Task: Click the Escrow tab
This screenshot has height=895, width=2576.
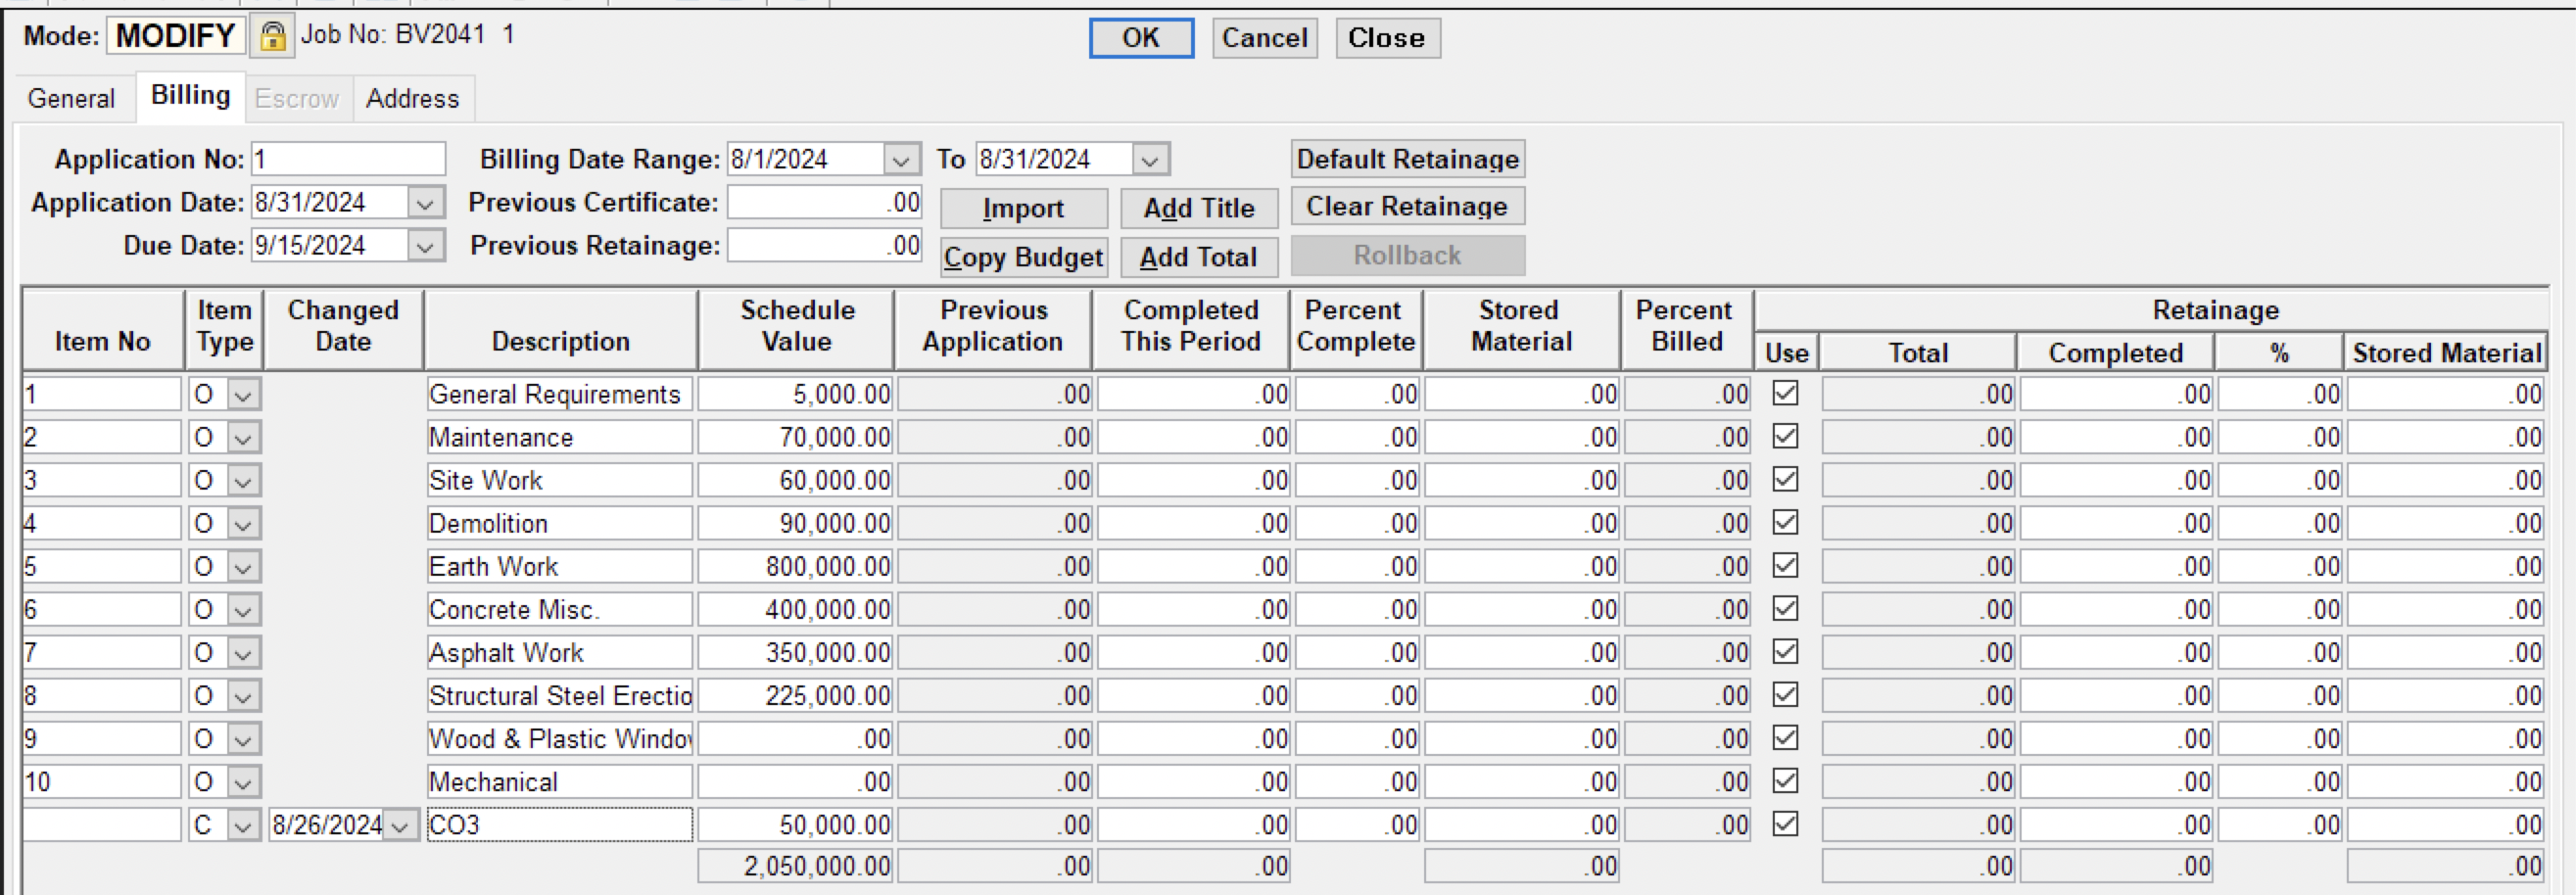Action: (297, 98)
